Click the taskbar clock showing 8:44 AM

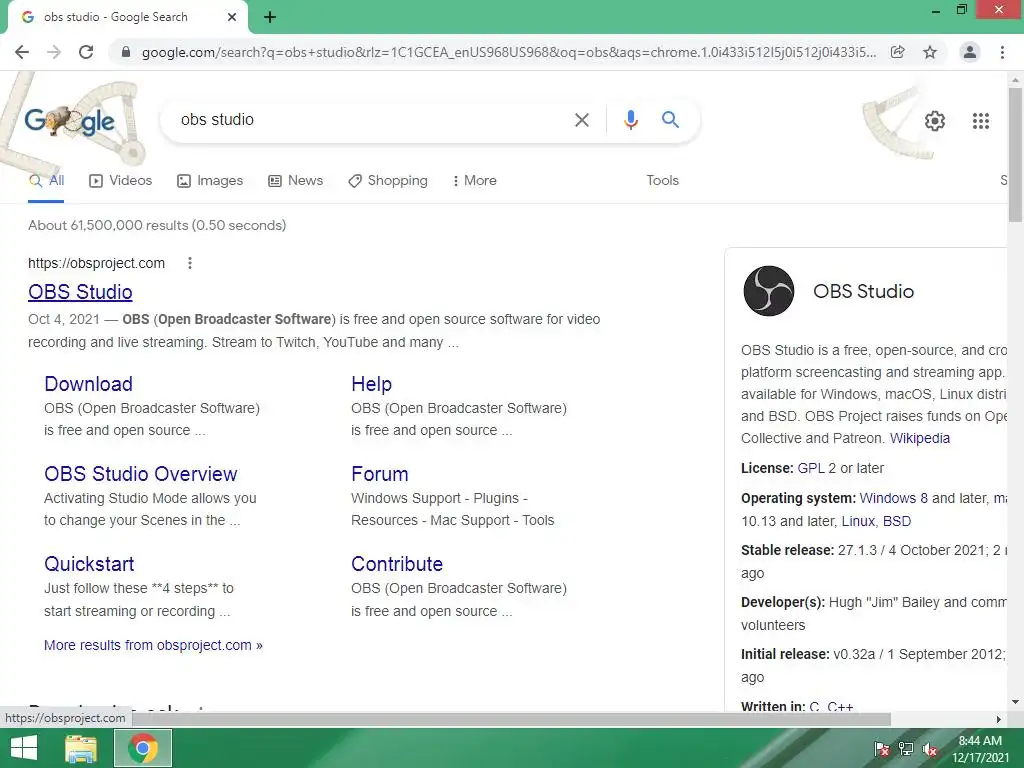click(980, 749)
